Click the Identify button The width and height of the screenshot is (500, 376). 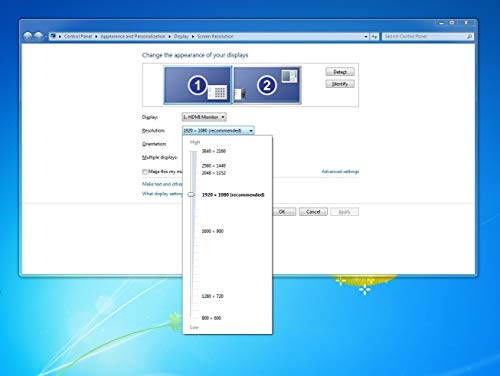(x=340, y=84)
